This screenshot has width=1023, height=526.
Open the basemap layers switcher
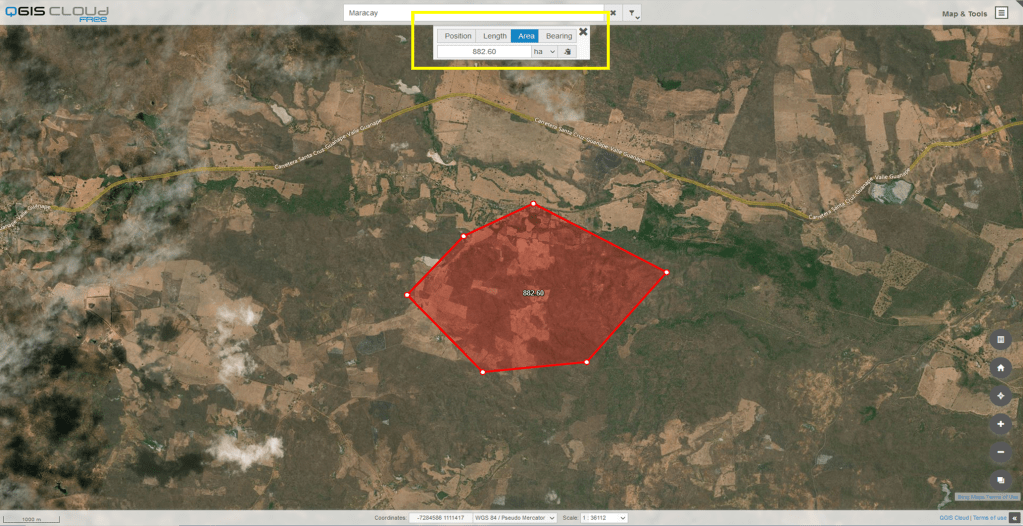coord(1001,480)
